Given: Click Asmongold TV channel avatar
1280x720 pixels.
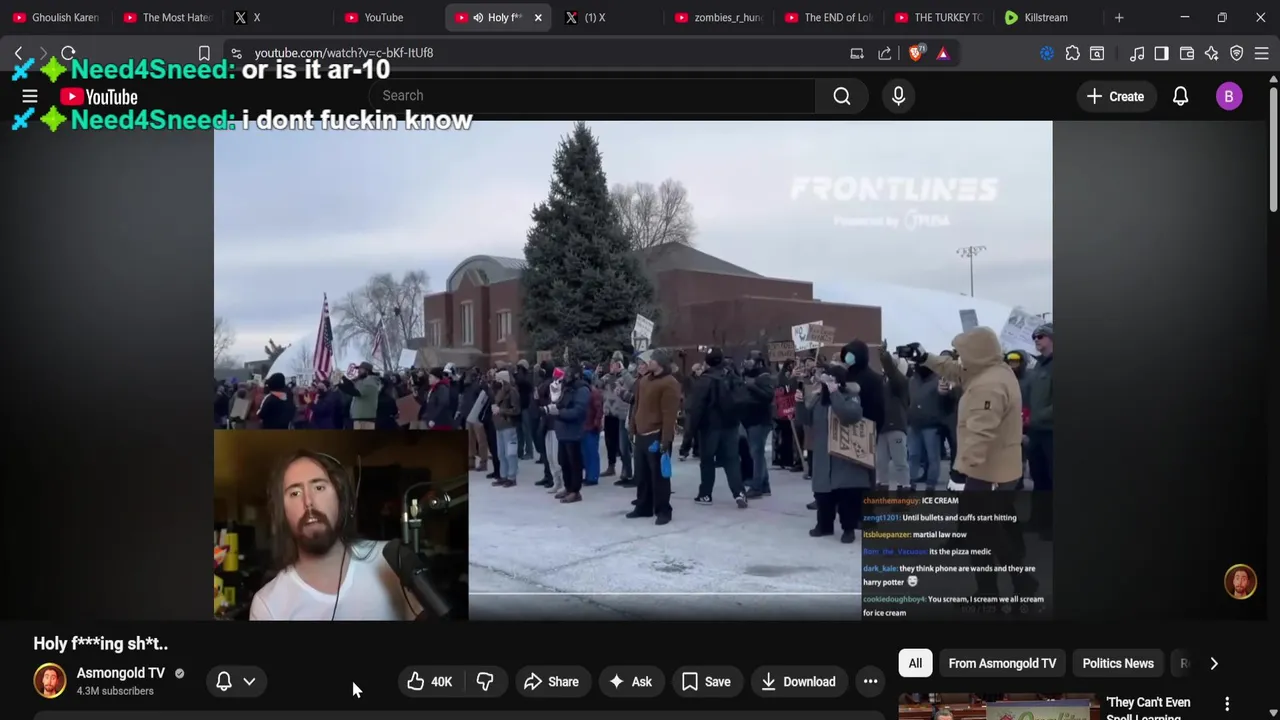Looking at the screenshot, I should coord(49,681).
